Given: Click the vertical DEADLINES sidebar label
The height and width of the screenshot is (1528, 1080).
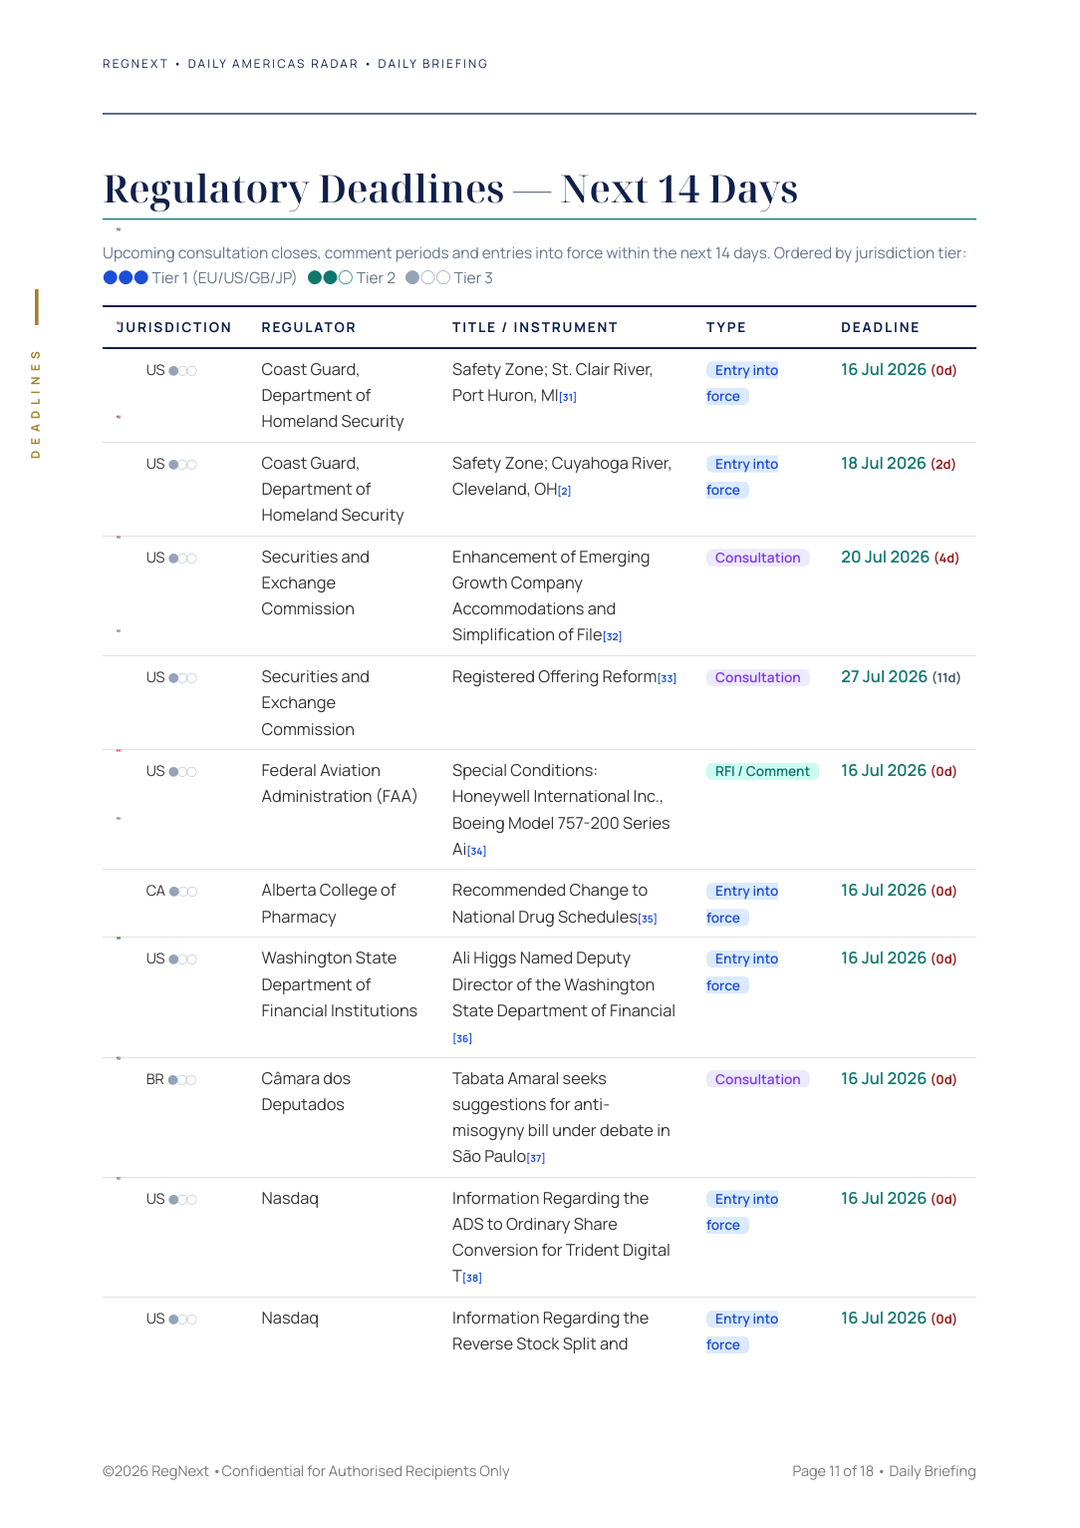Looking at the screenshot, I should [x=36, y=403].
